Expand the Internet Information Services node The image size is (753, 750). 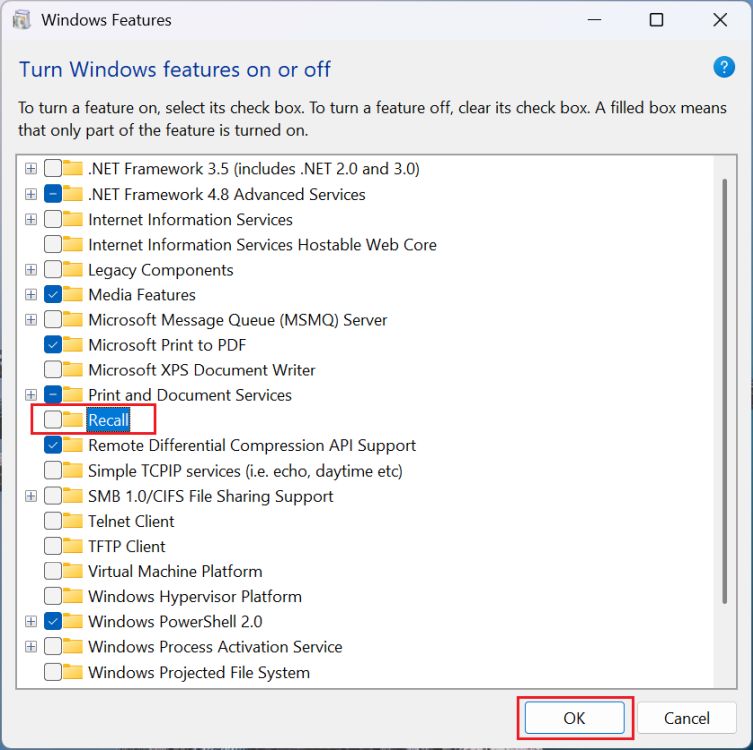click(31, 219)
